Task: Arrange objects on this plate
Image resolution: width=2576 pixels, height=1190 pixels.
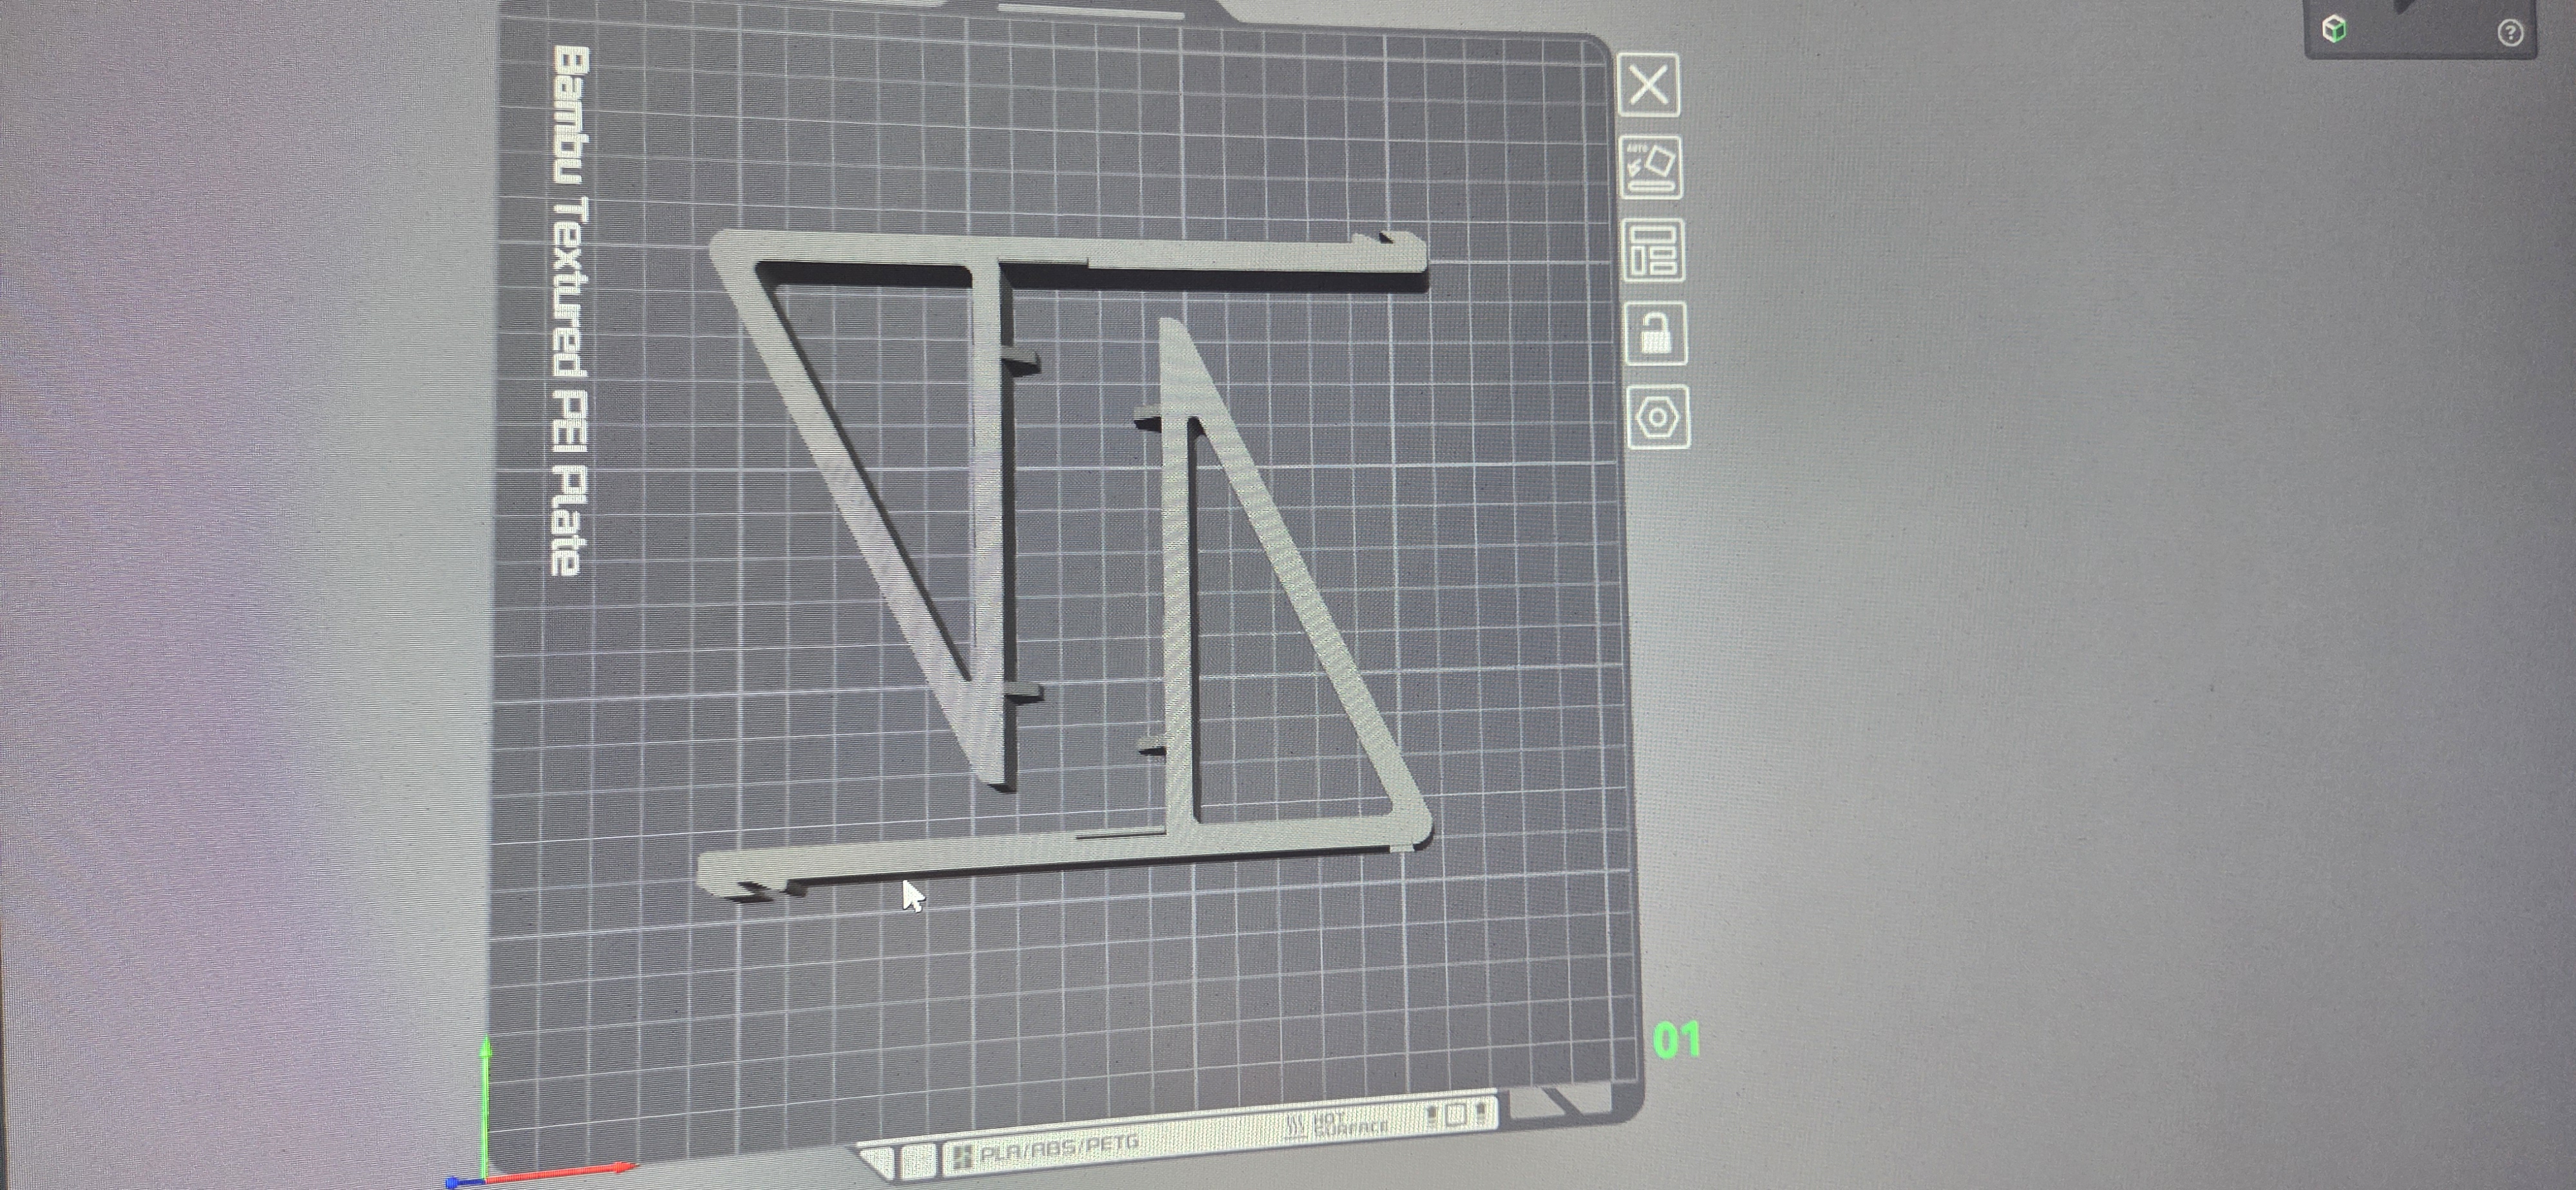Action: point(1653,250)
